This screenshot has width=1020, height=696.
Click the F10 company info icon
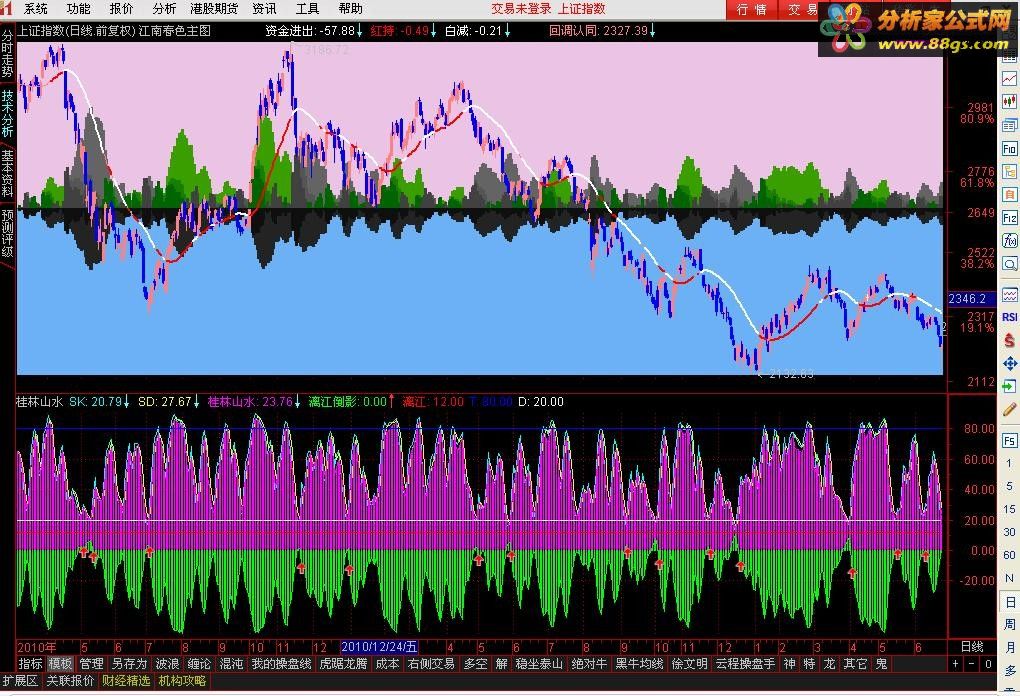(1009, 148)
